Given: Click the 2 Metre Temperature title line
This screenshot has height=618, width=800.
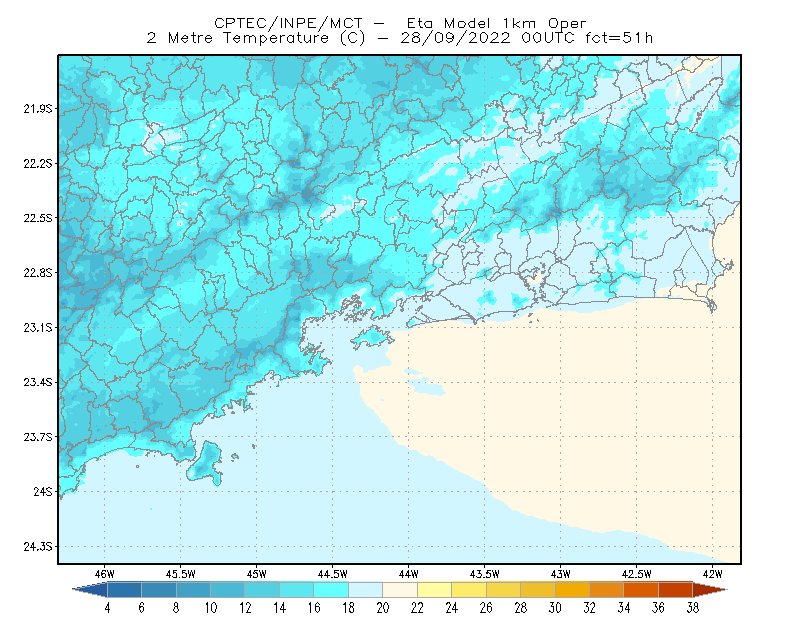Looking at the screenshot, I should pos(399,38).
